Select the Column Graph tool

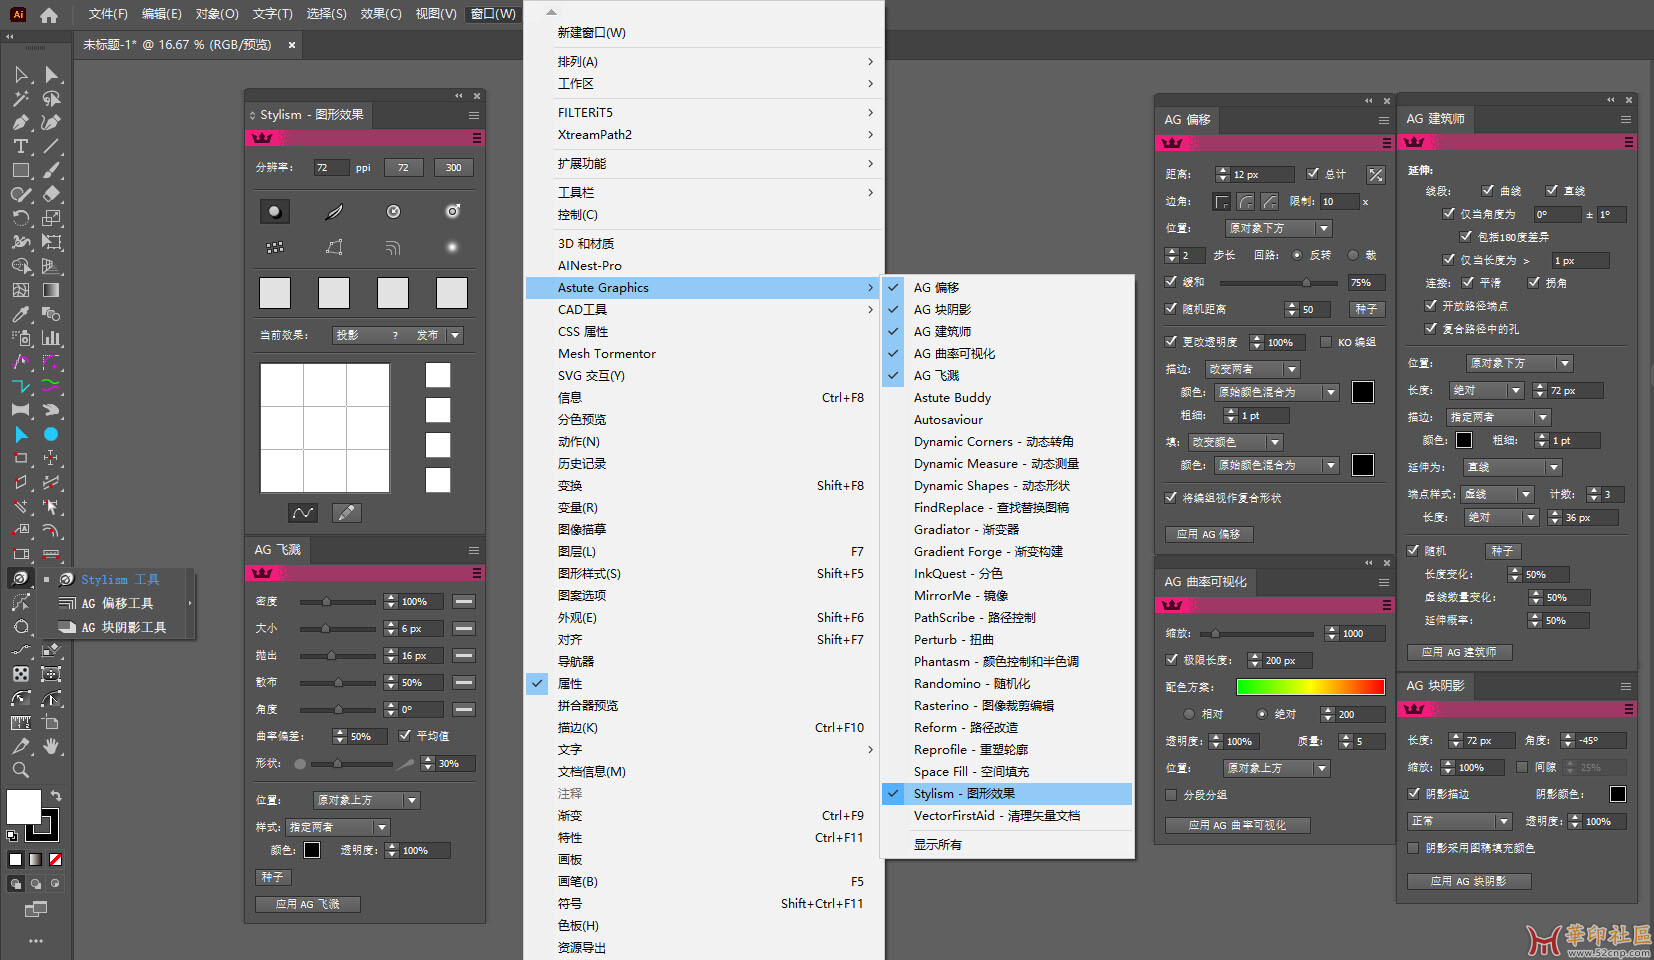[51, 338]
